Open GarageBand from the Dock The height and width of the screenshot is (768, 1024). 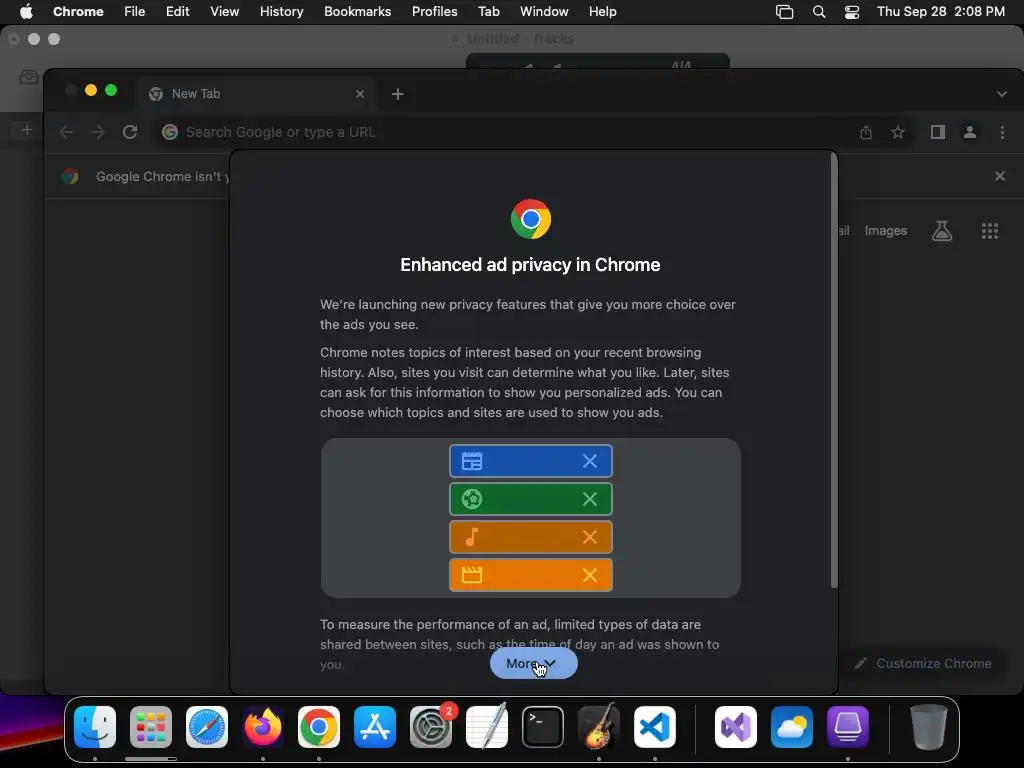tap(599, 727)
